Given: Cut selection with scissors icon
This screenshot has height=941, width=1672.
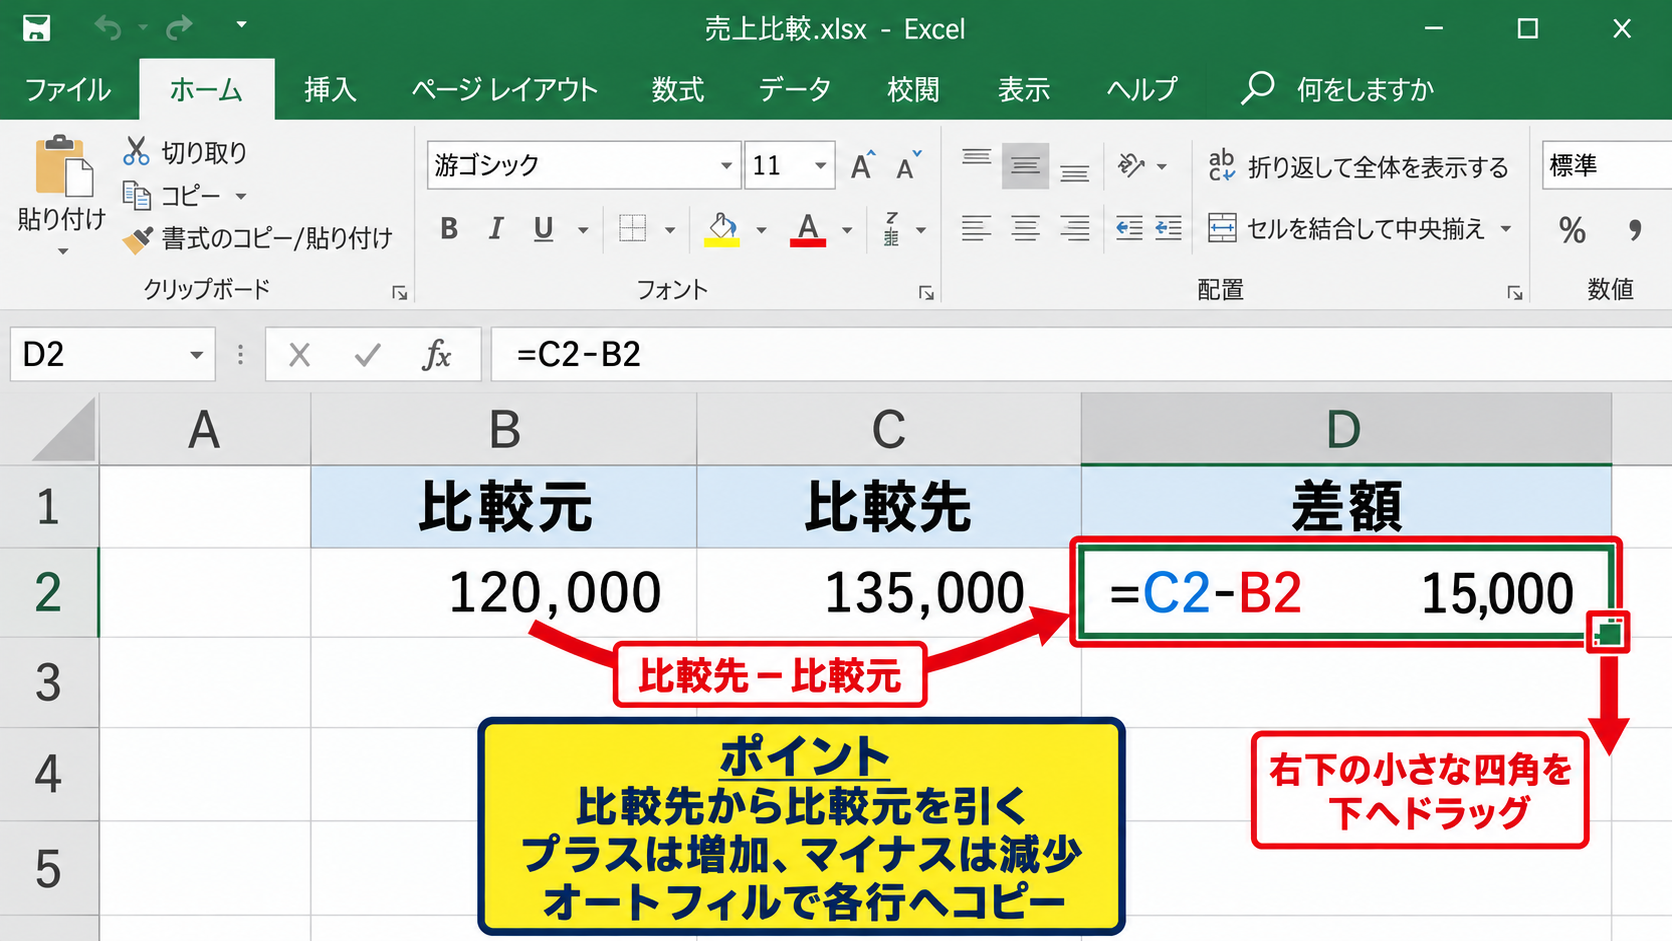Looking at the screenshot, I should 136,151.
